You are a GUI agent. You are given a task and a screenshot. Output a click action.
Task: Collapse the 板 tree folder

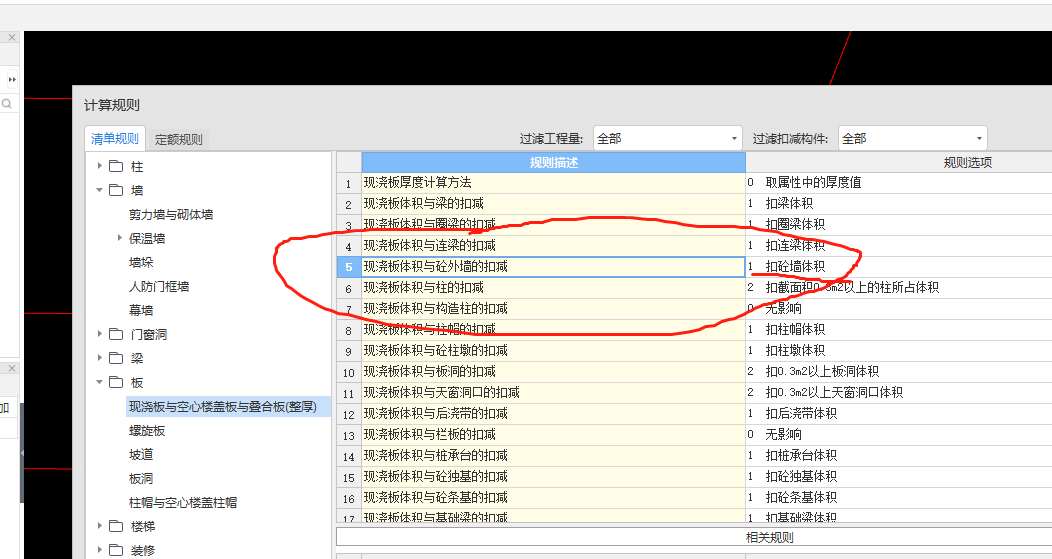(99, 382)
